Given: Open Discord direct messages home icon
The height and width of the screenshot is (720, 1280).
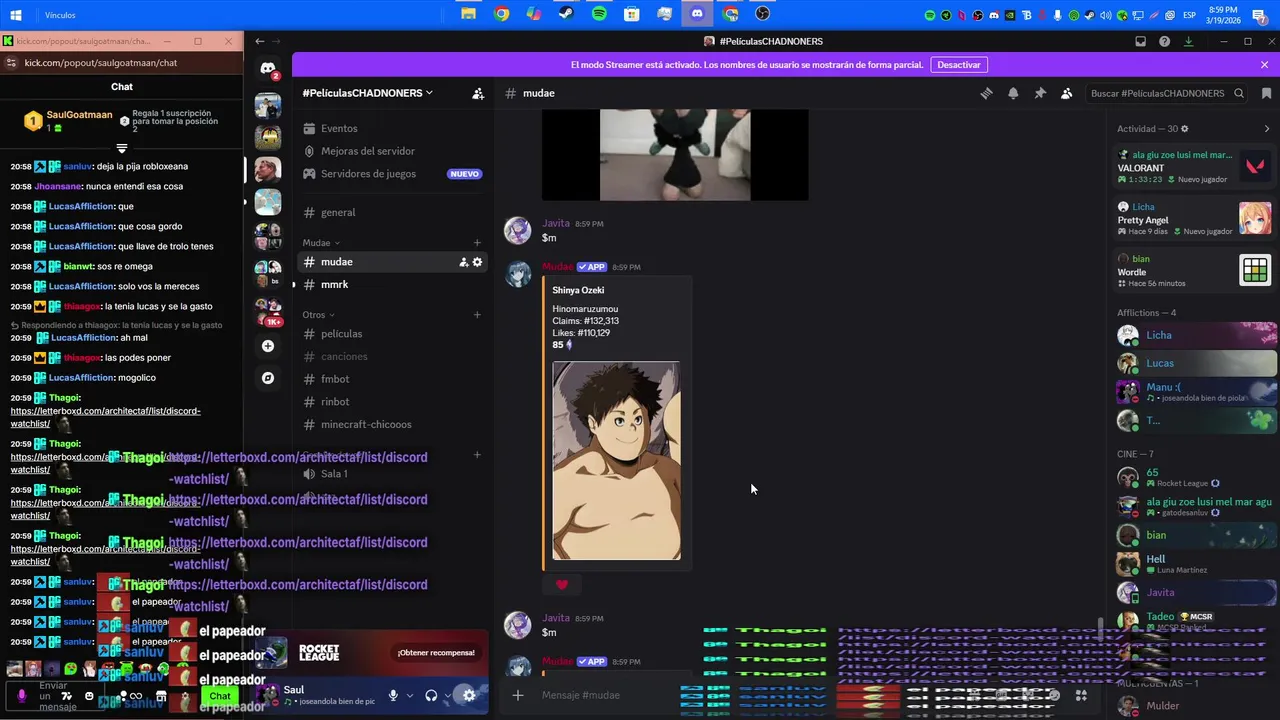Looking at the screenshot, I should pos(268,69).
